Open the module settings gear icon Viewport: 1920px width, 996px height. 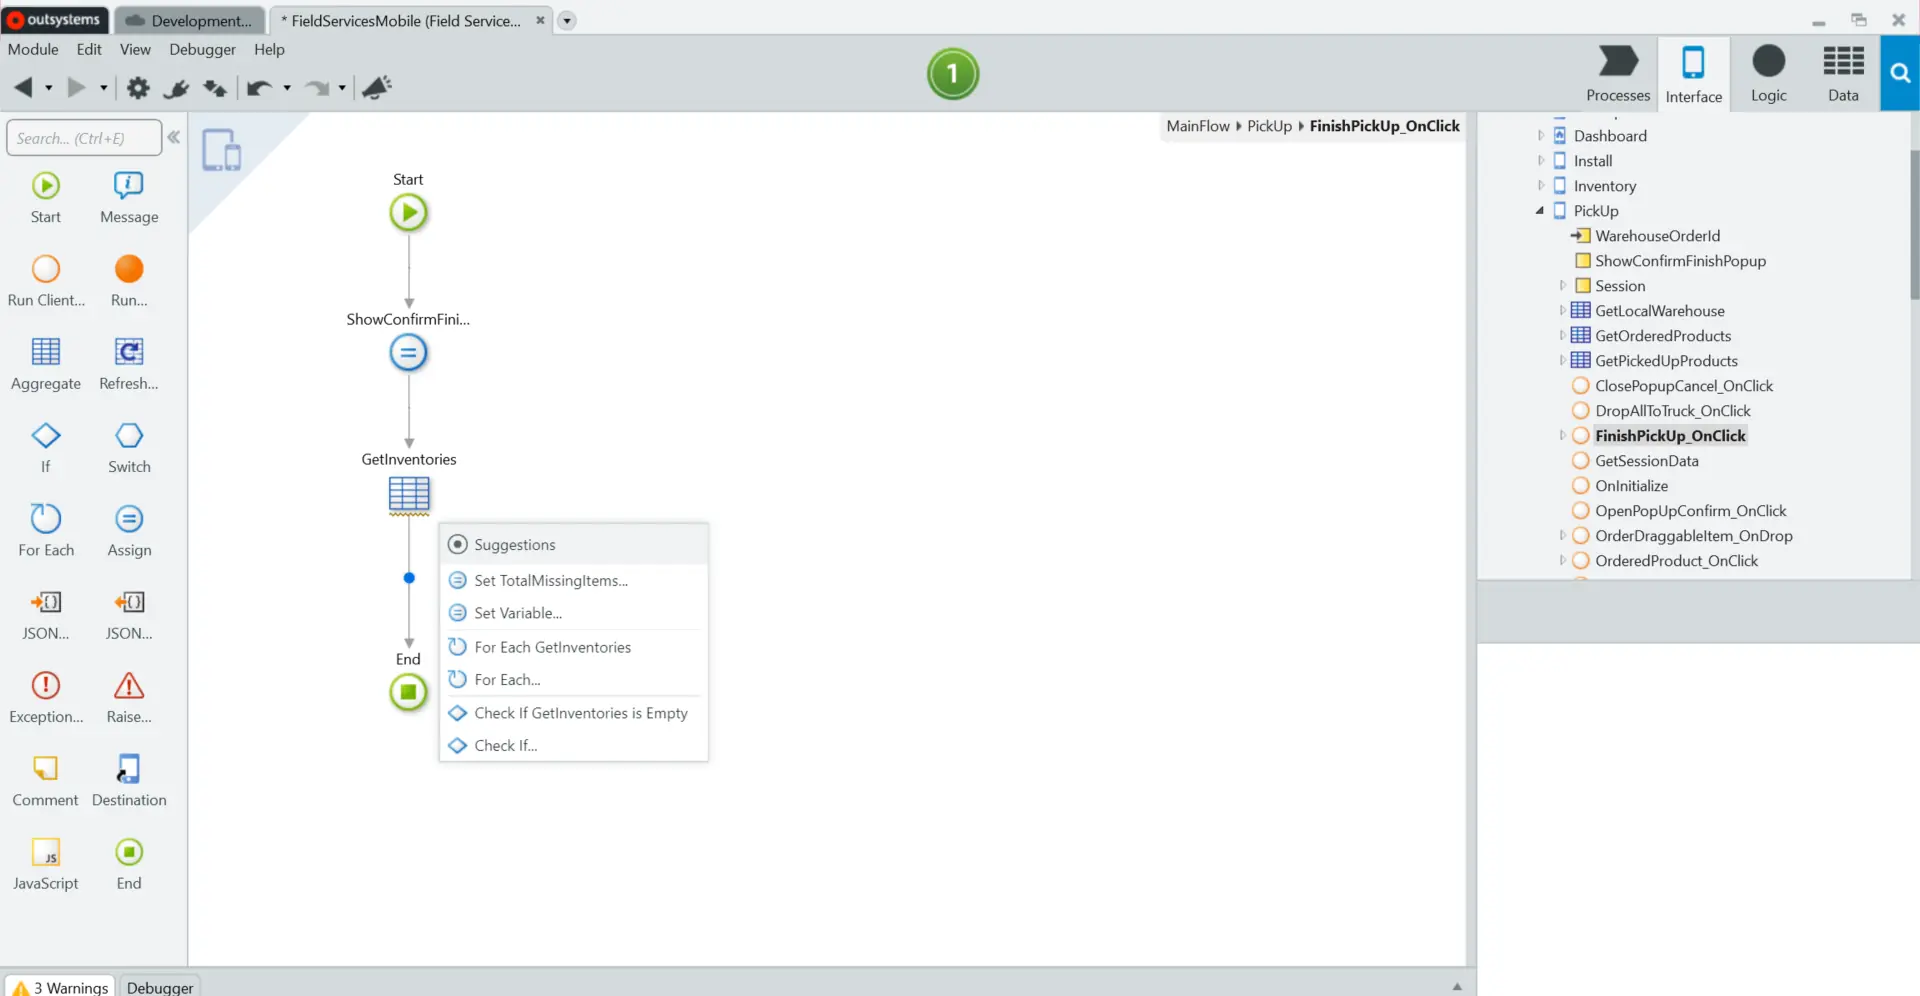138,88
